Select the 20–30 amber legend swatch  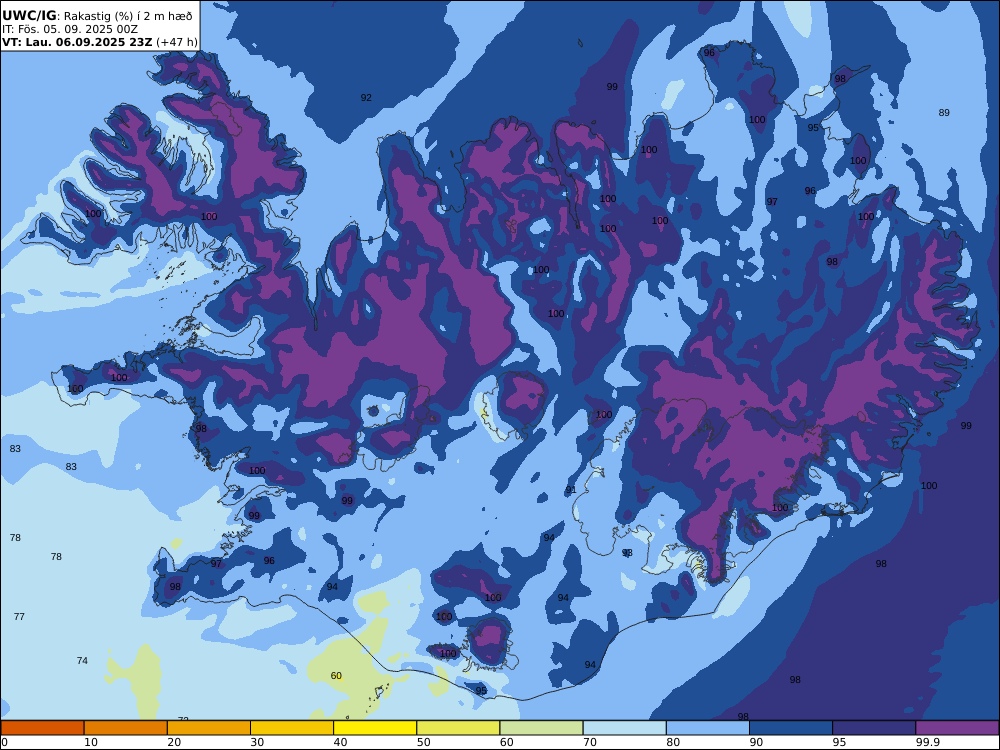point(209,728)
